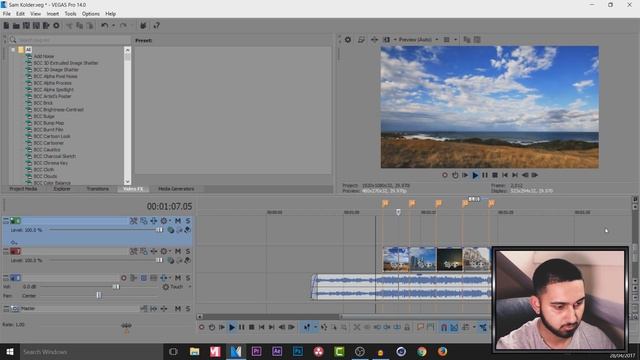The height and width of the screenshot is (360, 640).
Task: Click the Video FX search input field
Action: [x=73, y=40]
